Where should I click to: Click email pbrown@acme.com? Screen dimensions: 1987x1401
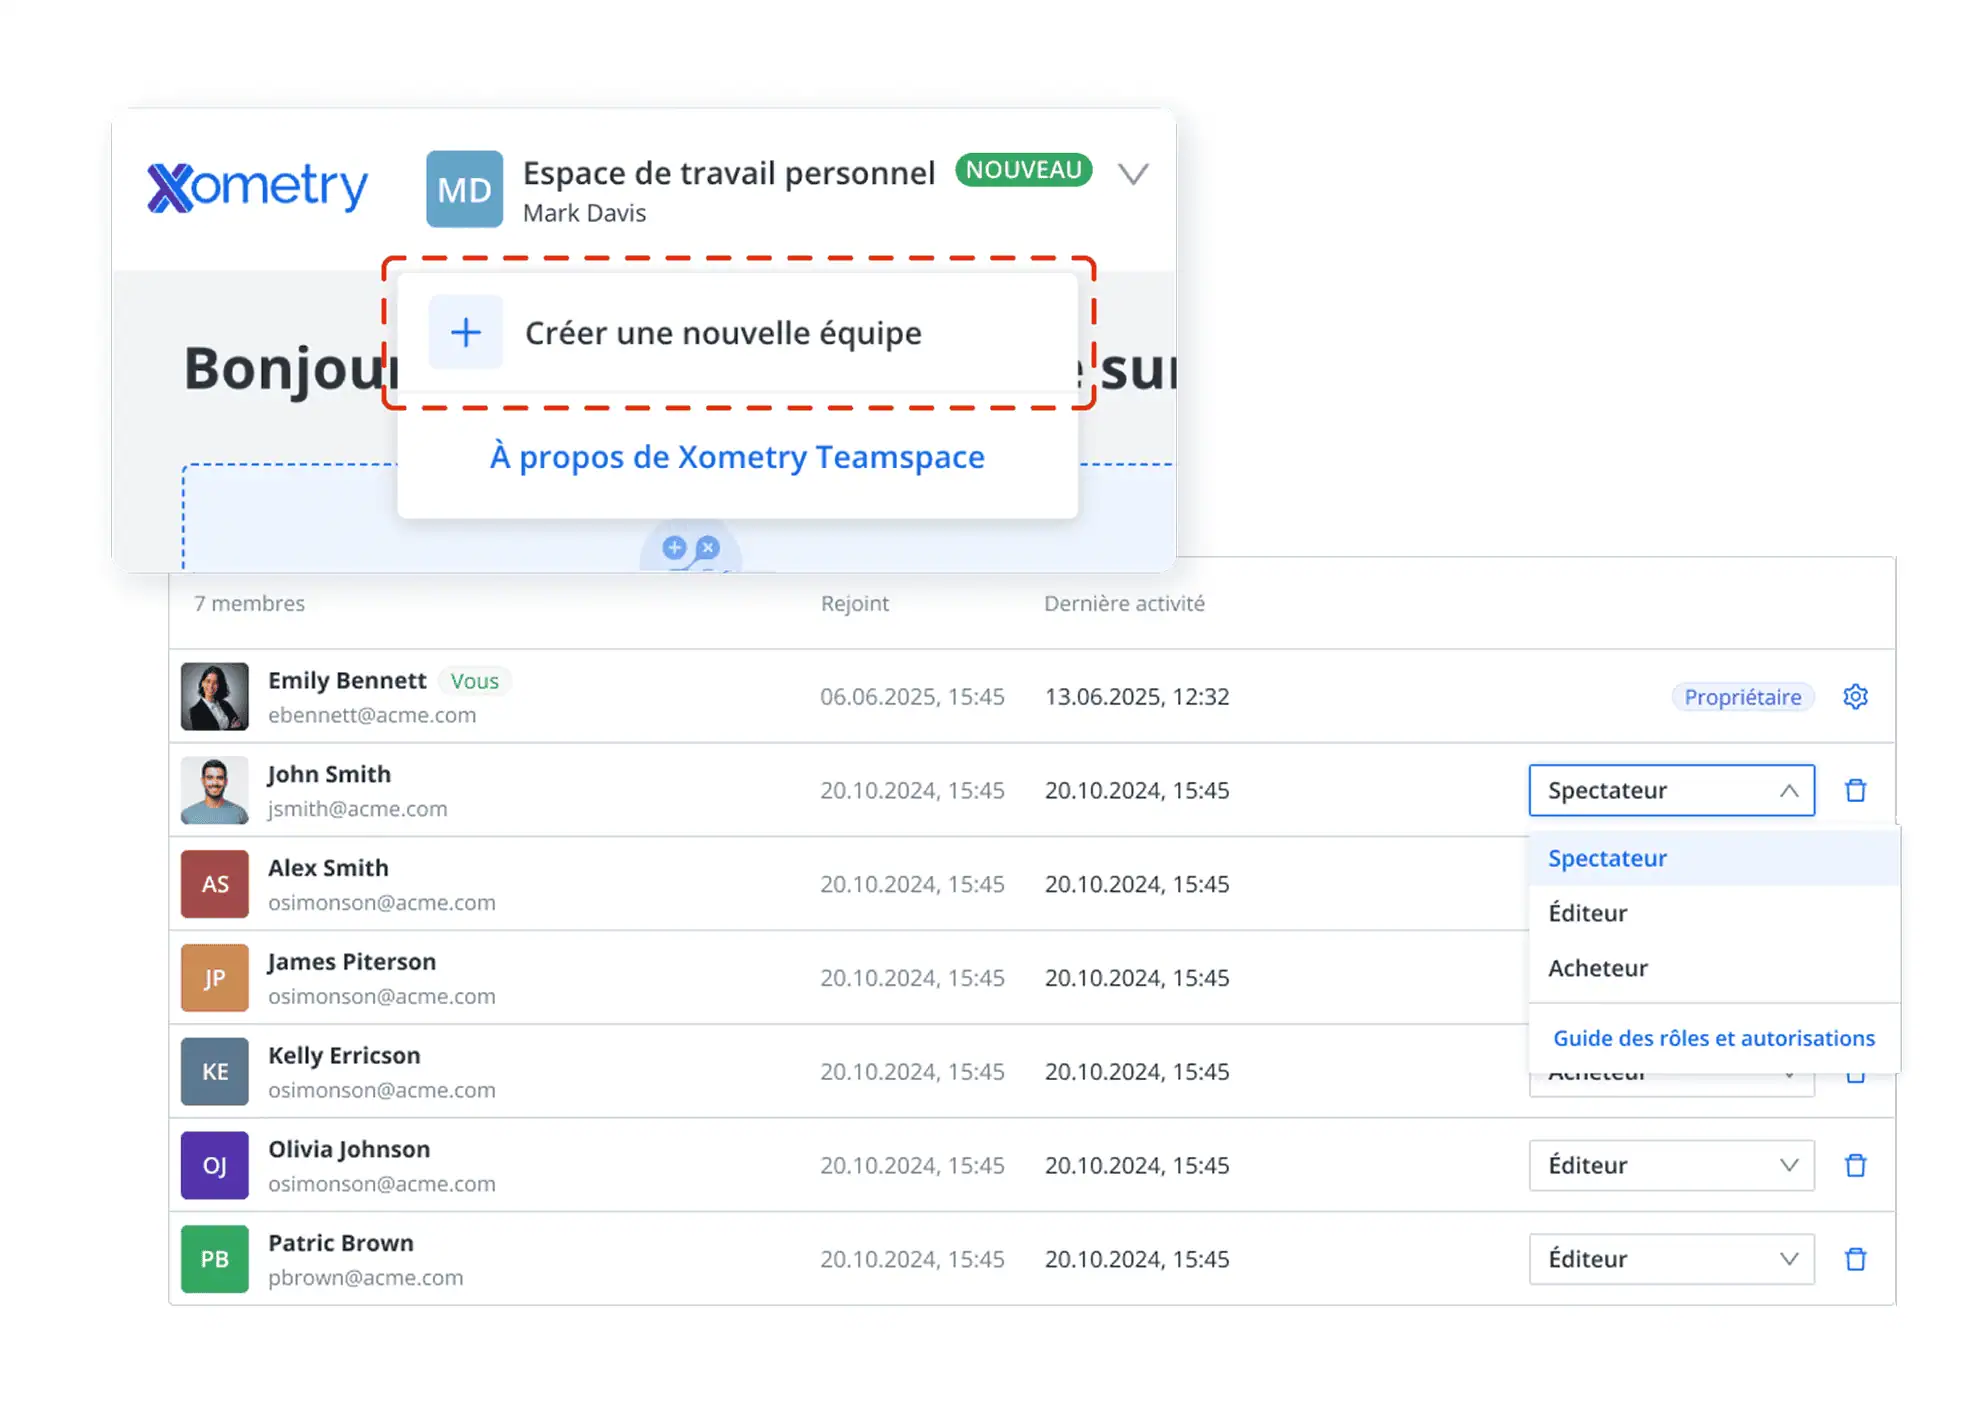365,1278
